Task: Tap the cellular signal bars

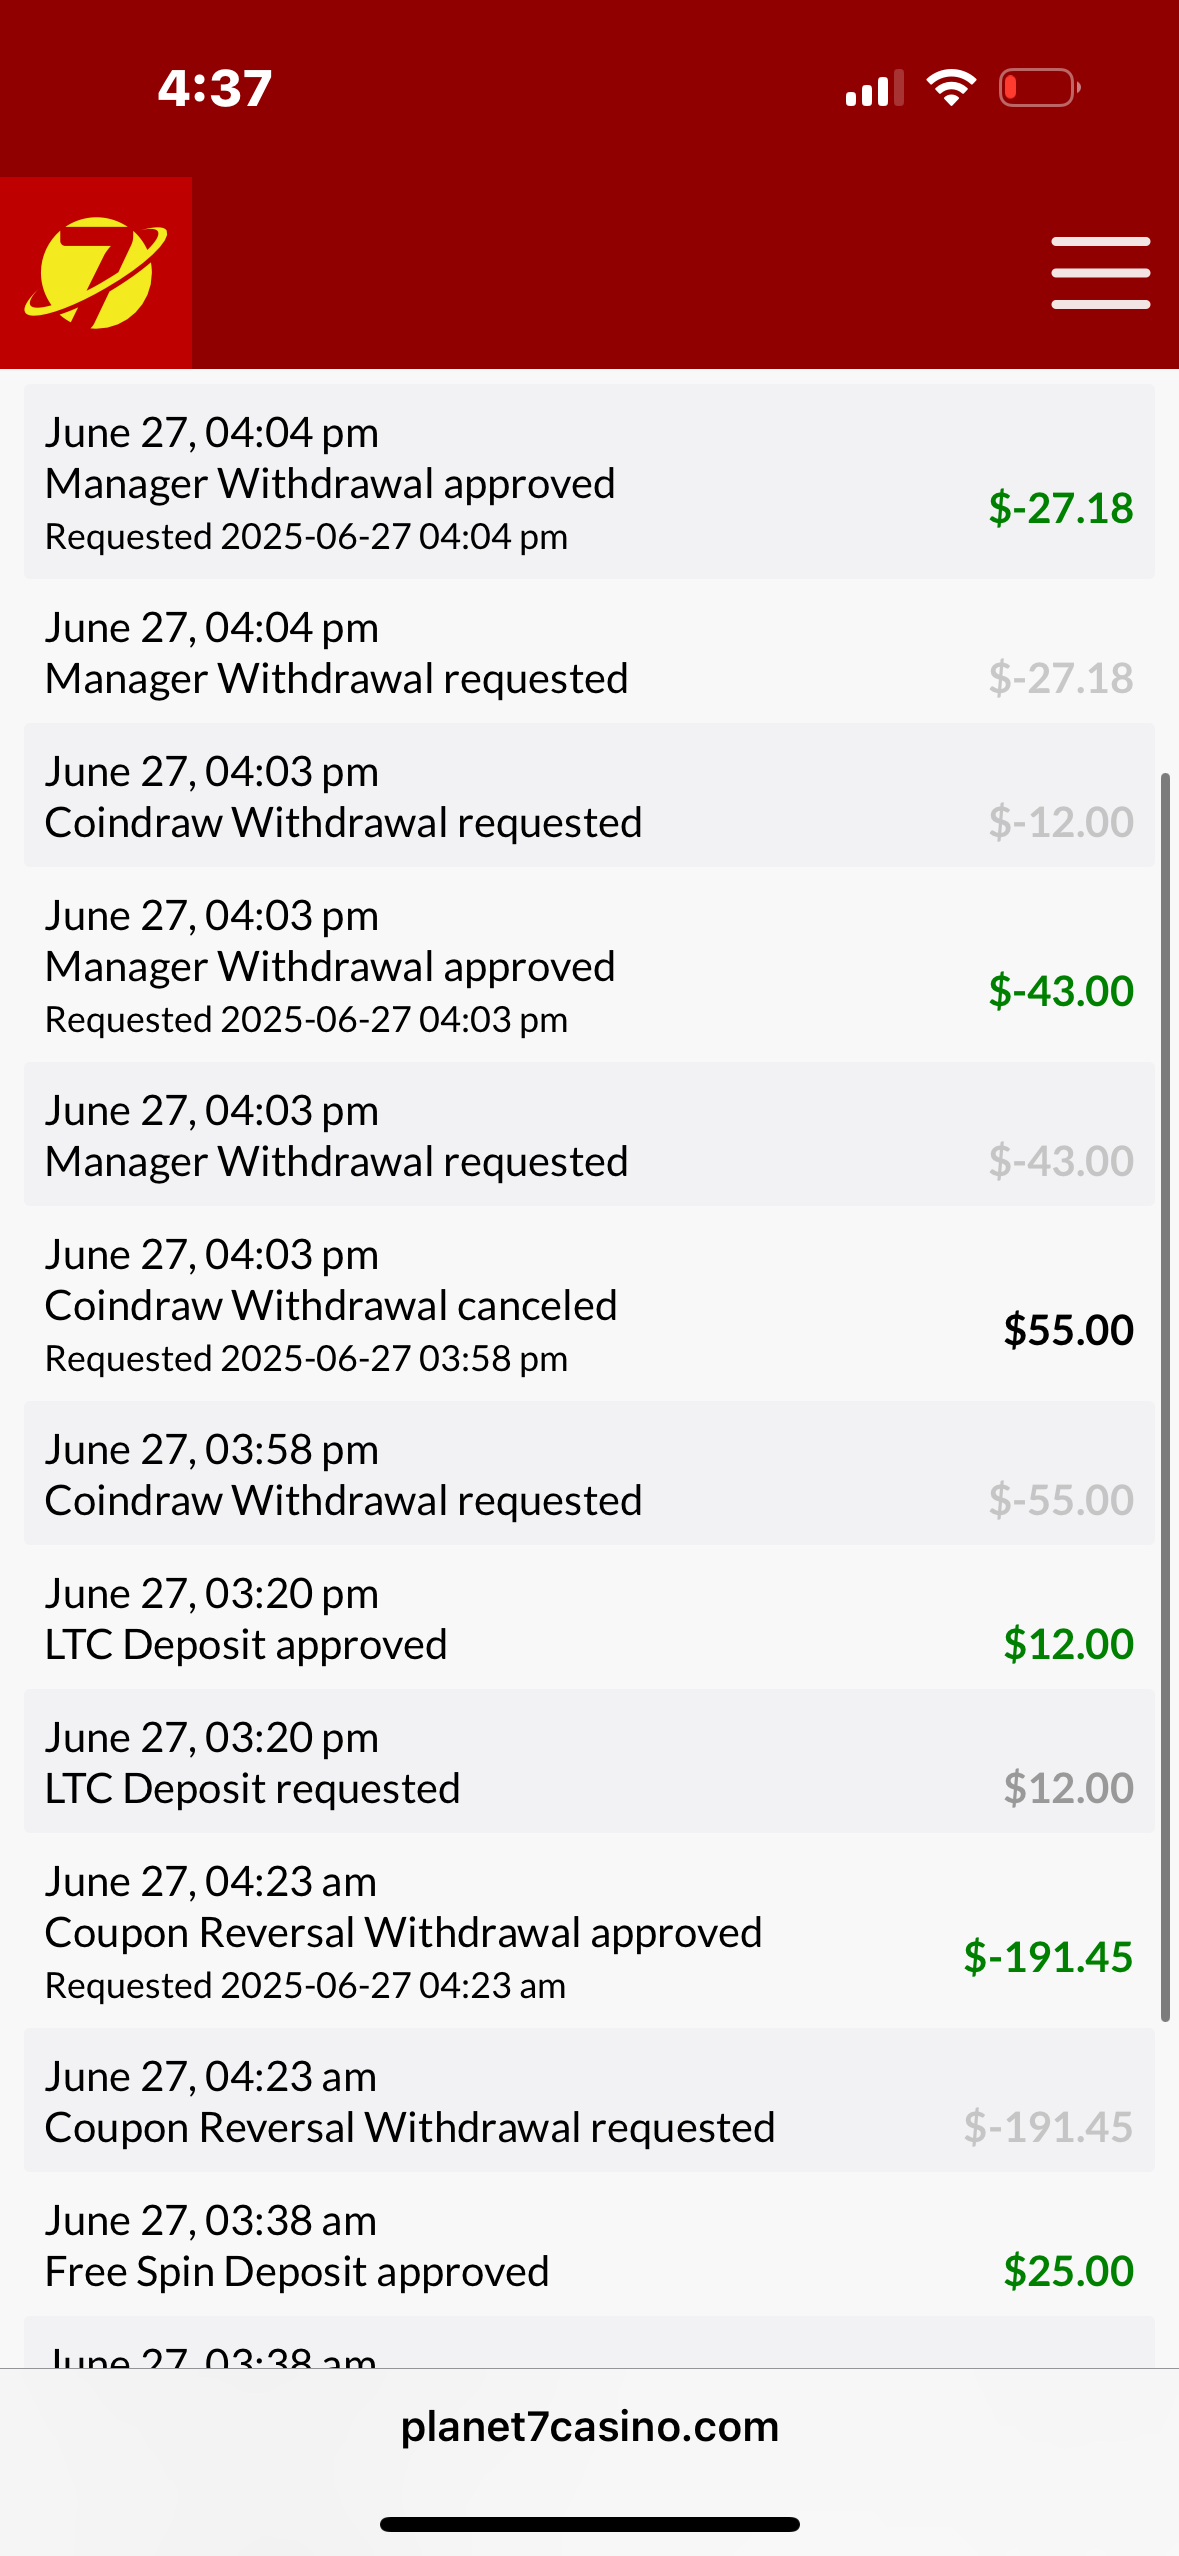Action: [874, 88]
